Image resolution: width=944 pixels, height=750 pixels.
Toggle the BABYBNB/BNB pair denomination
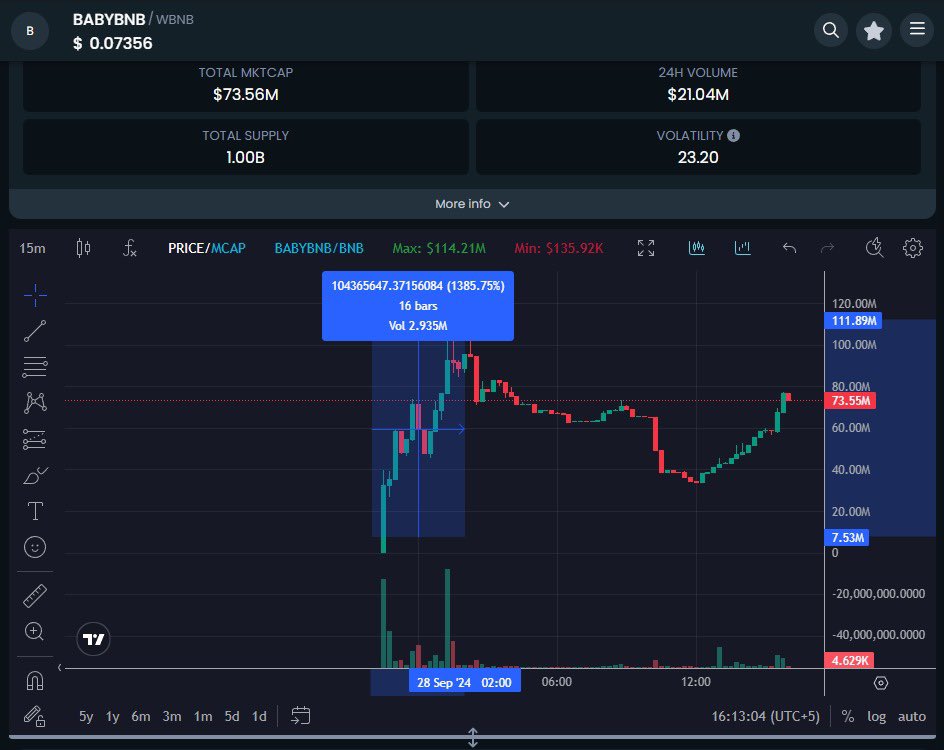click(319, 248)
